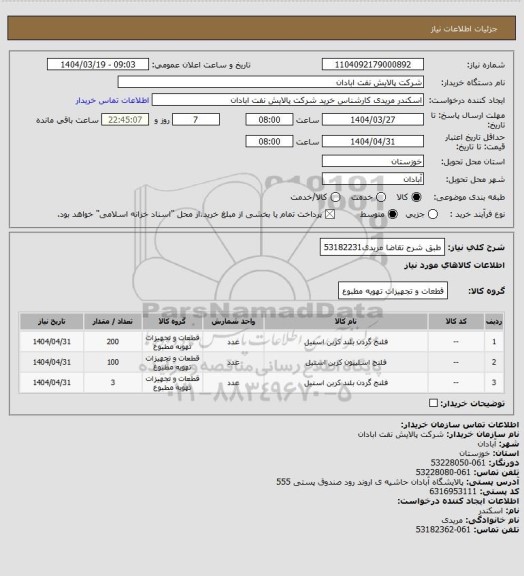
Task: Click the تعداد / مقدار column header
Action: point(112,321)
